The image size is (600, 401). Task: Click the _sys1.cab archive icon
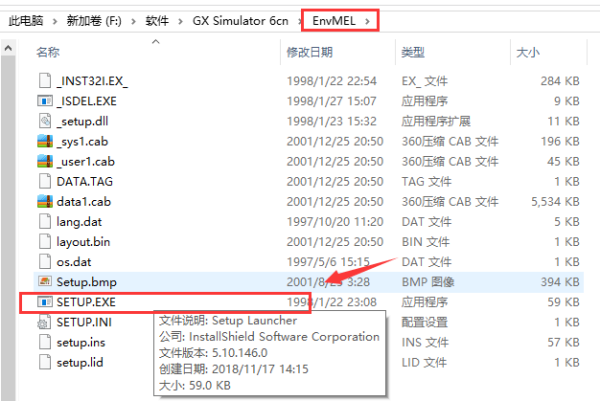coord(45,141)
